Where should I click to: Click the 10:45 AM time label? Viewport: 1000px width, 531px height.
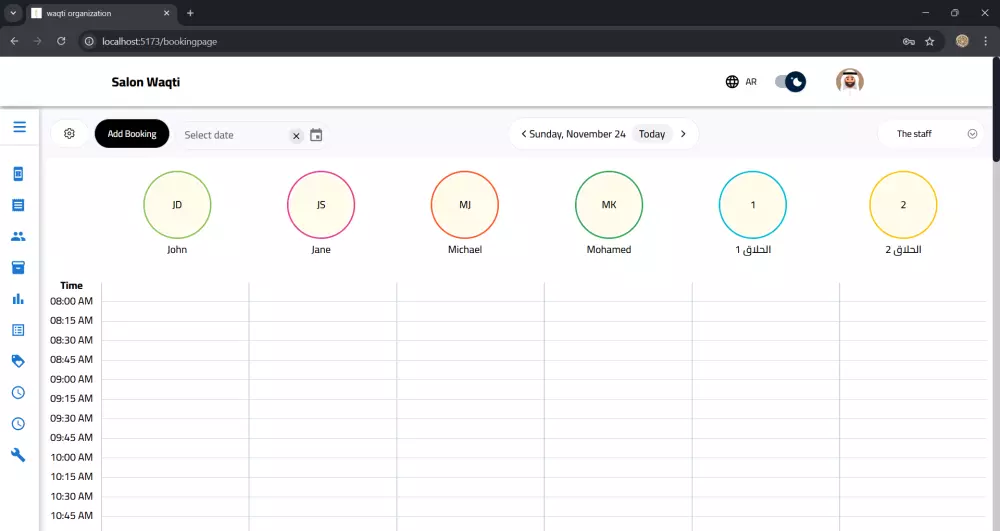pyautogui.click(x=71, y=516)
